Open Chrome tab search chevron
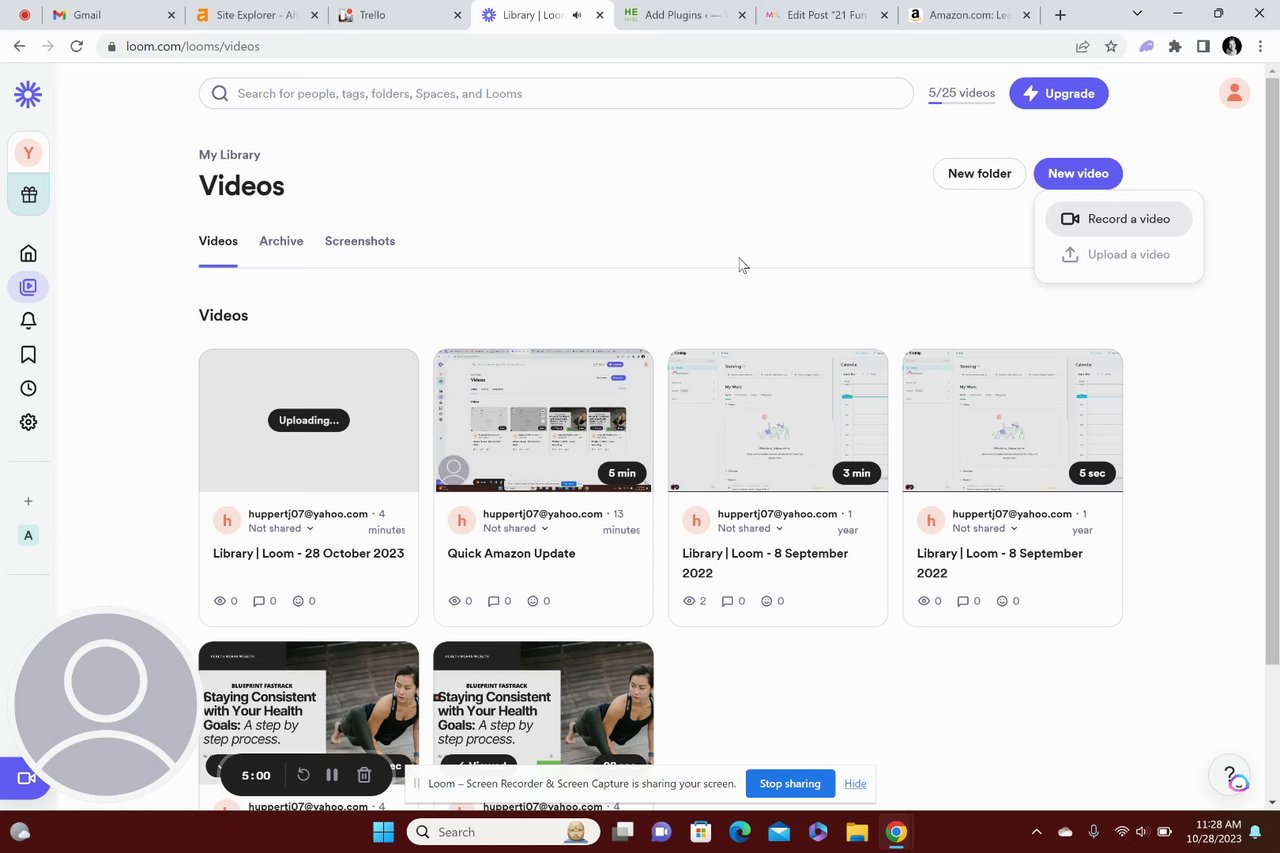Image resolution: width=1280 pixels, height=853 pixels. point(1137,14)
